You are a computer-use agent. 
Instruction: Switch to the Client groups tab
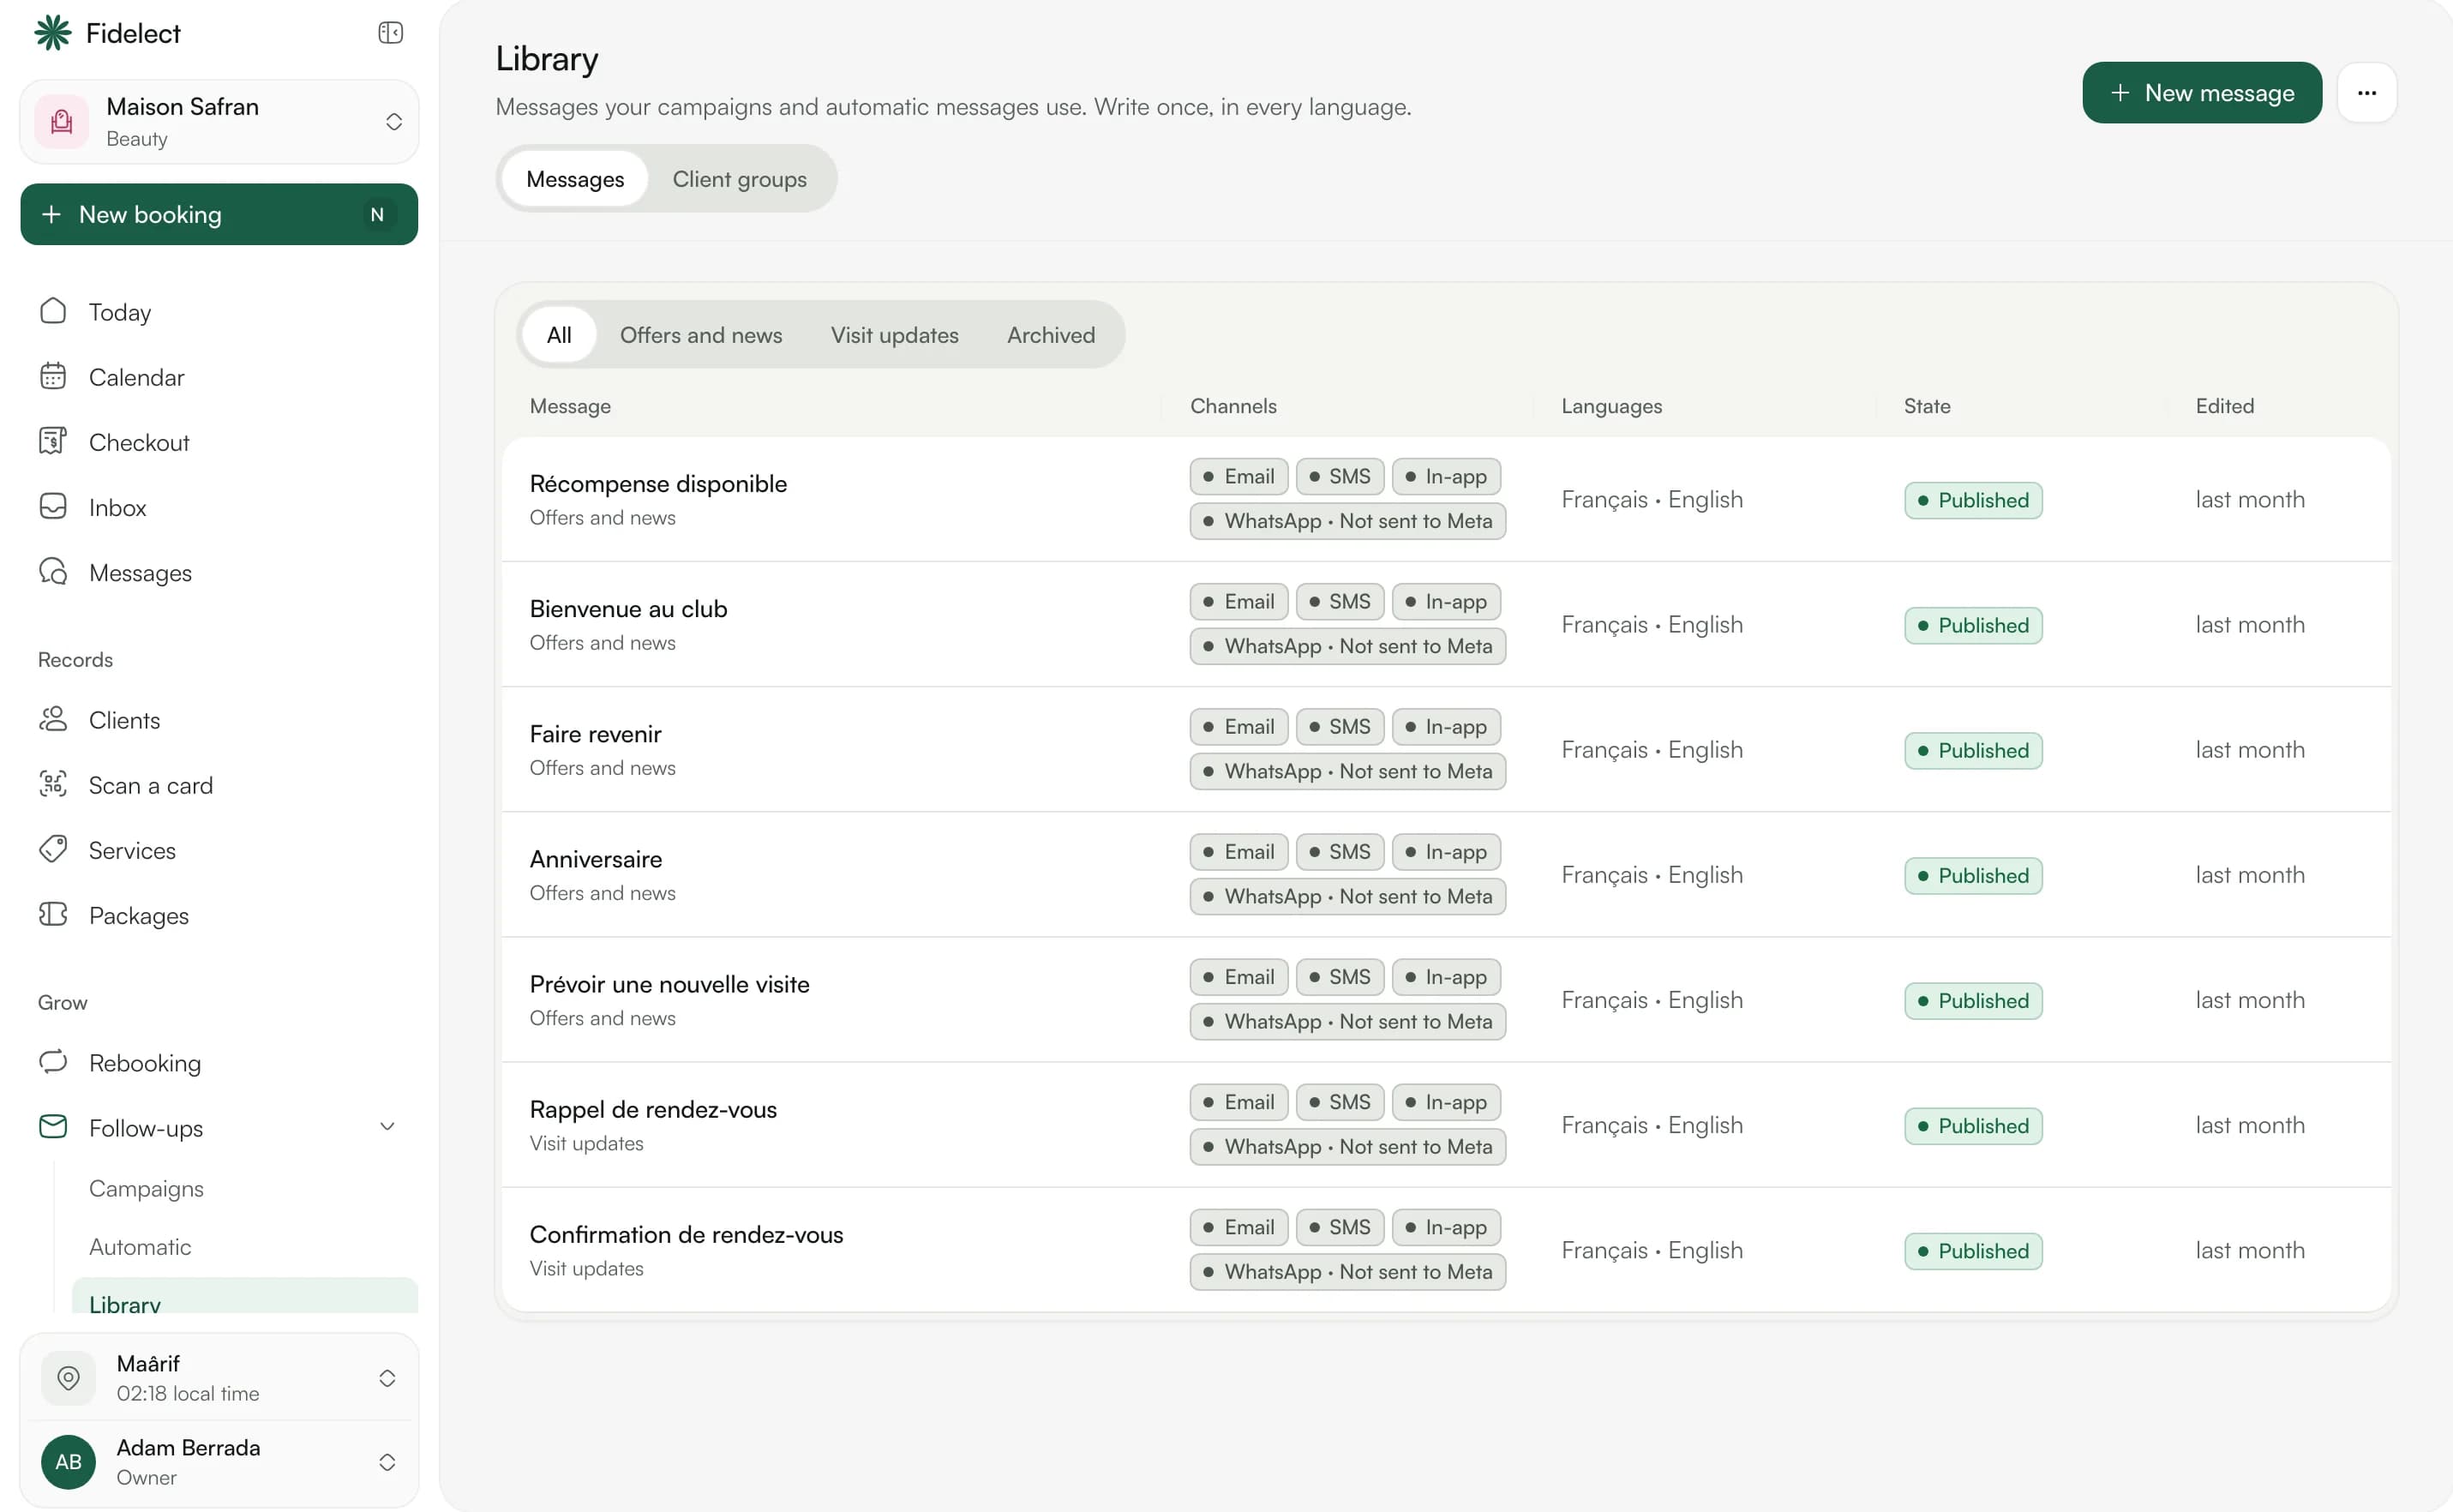pyautogui.click(x=739, y=179)
